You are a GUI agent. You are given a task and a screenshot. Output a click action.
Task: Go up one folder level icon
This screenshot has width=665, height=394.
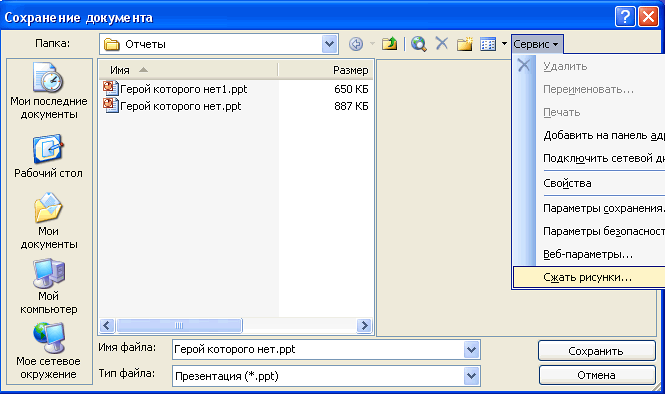point(389,44)
